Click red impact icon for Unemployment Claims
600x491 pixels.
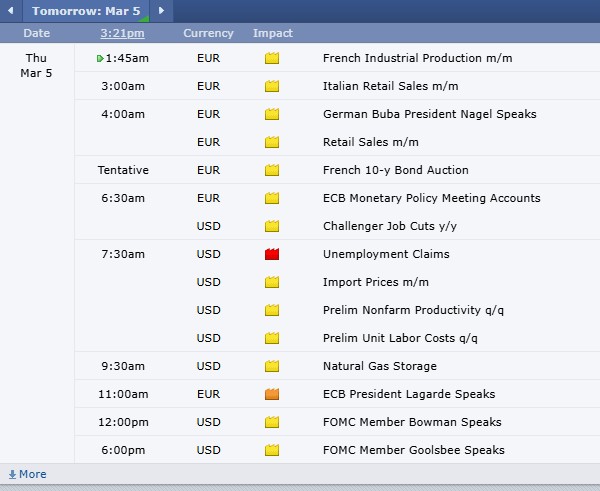click(x=272, y=254)
